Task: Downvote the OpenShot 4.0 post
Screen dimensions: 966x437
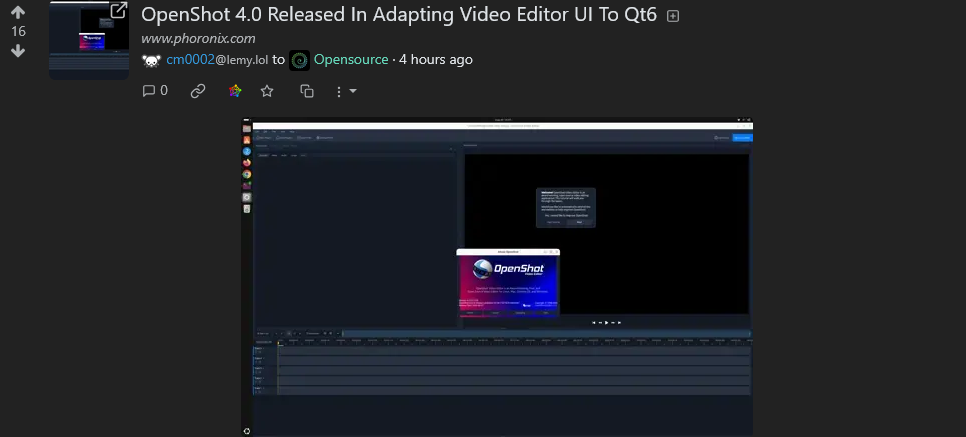Action: (18, 51)
